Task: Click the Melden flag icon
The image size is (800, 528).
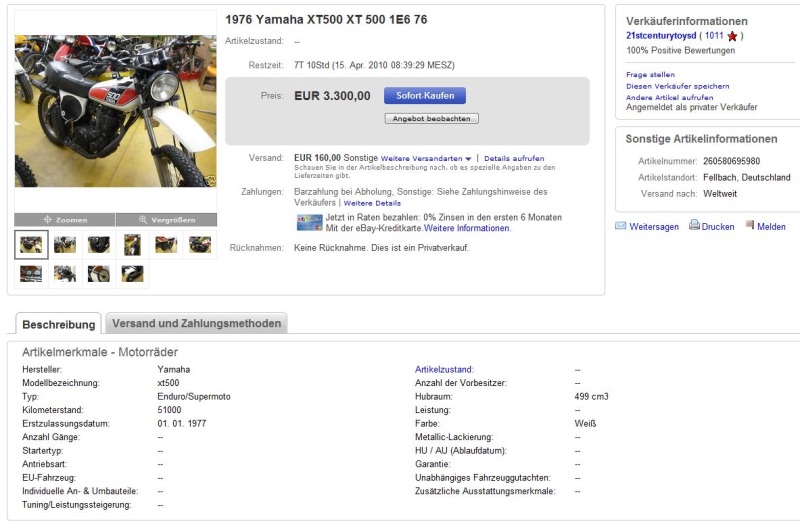Action: [x=749, y=226]
